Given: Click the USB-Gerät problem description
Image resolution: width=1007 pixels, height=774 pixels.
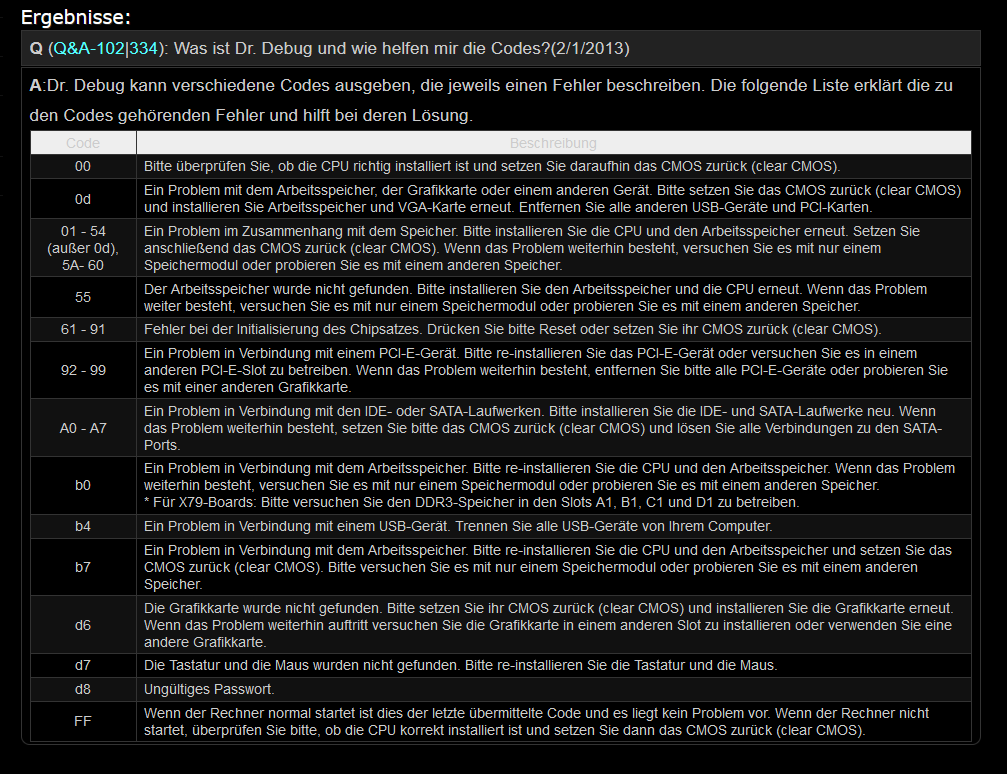Looking at the screenshot, I should tap(458, 526).
